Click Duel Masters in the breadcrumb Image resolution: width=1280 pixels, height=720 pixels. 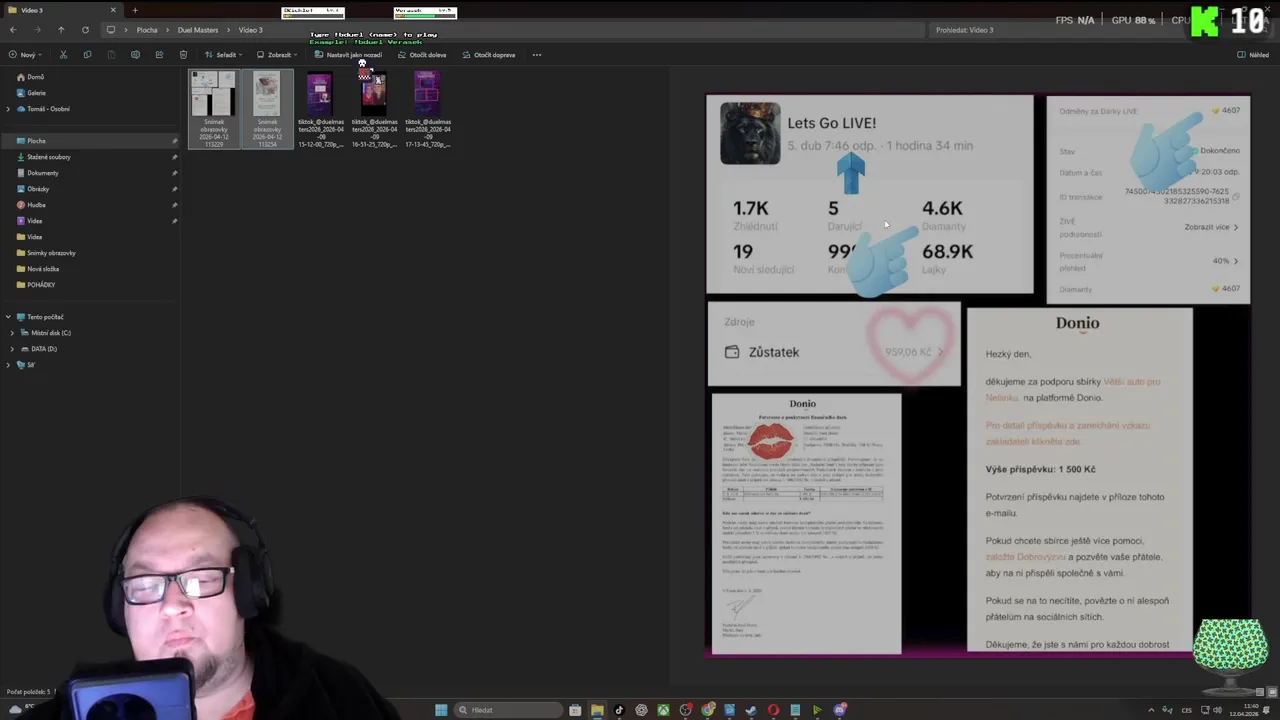click(x=198, y=30)
